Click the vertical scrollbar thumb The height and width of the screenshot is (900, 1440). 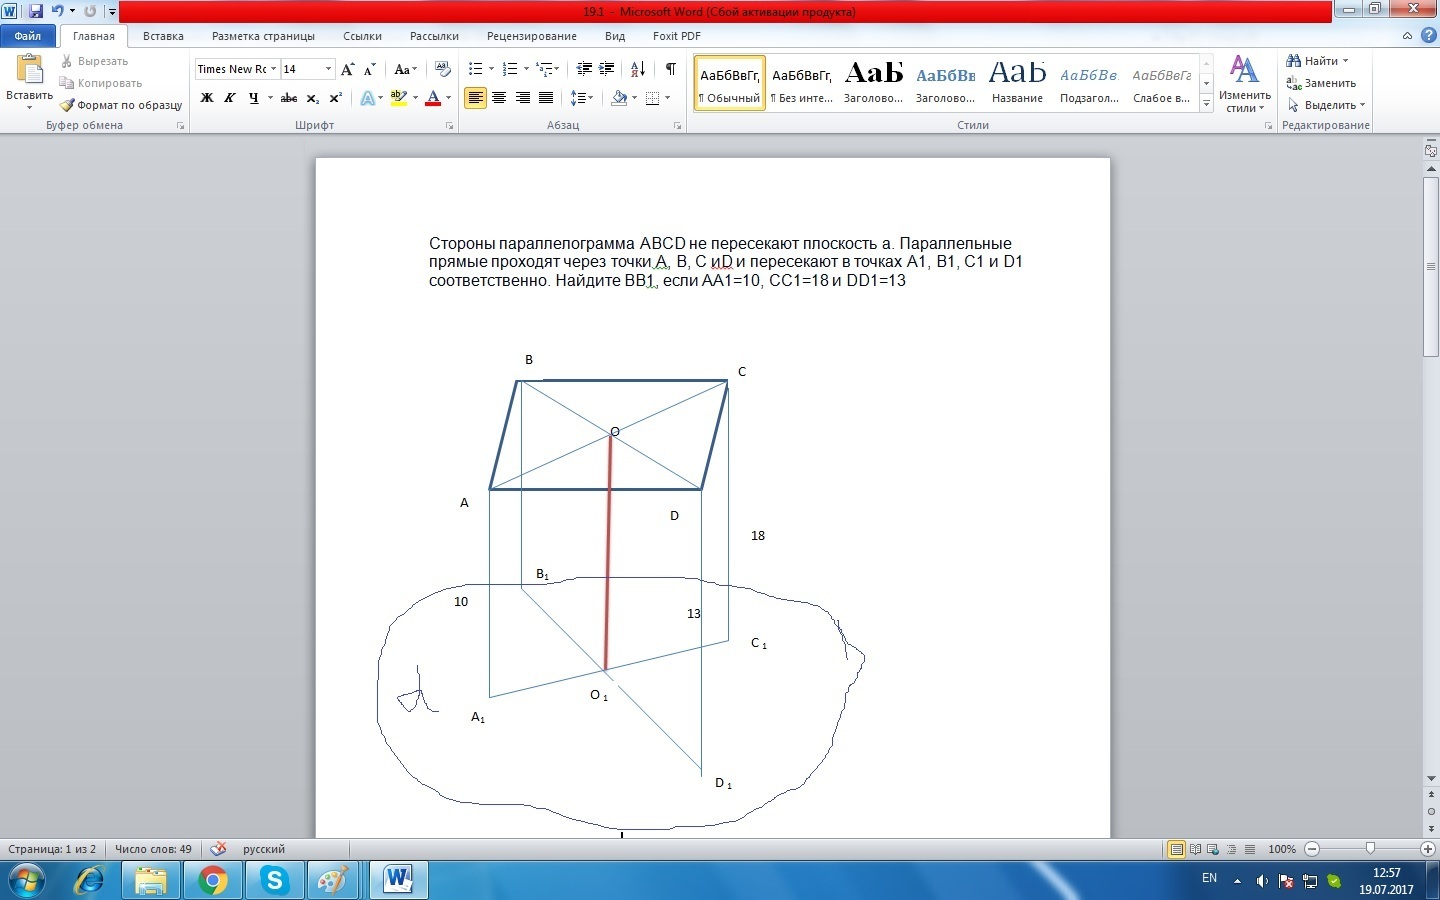[1431, 267]
